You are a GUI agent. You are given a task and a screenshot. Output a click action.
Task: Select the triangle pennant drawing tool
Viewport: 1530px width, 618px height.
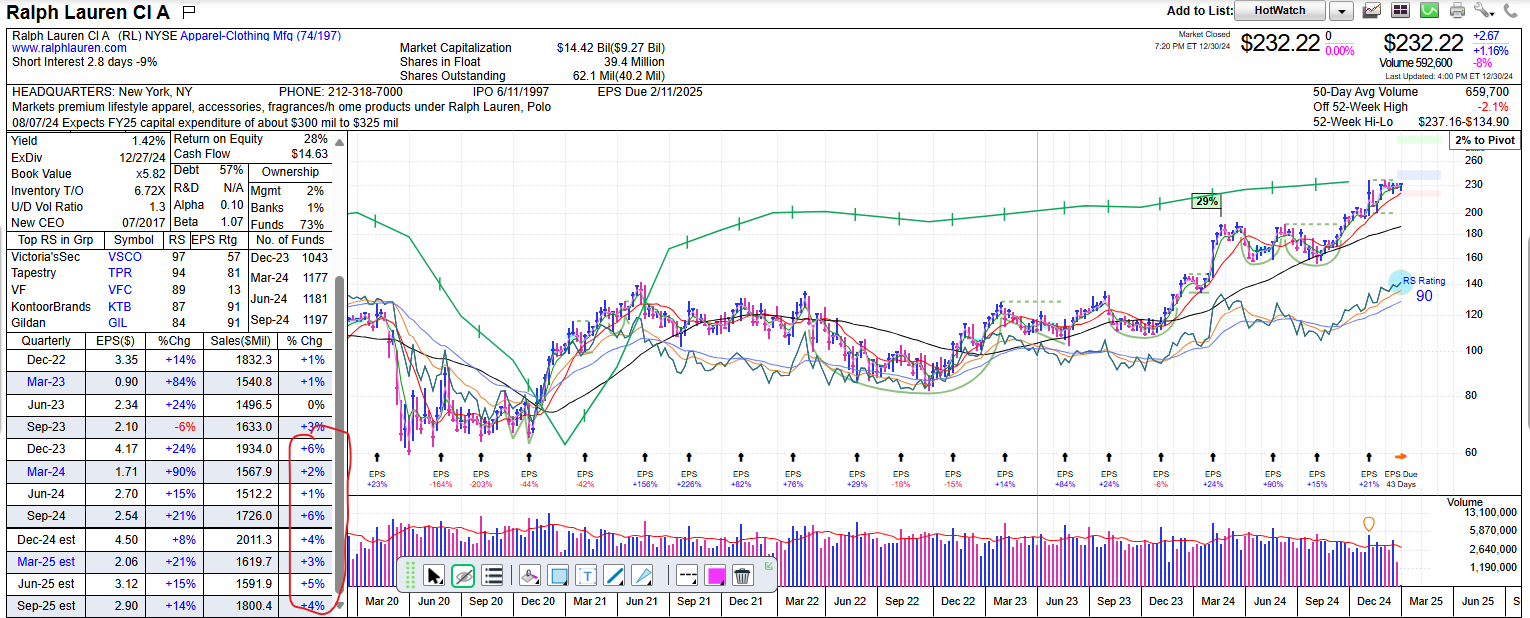pos(642,575)
